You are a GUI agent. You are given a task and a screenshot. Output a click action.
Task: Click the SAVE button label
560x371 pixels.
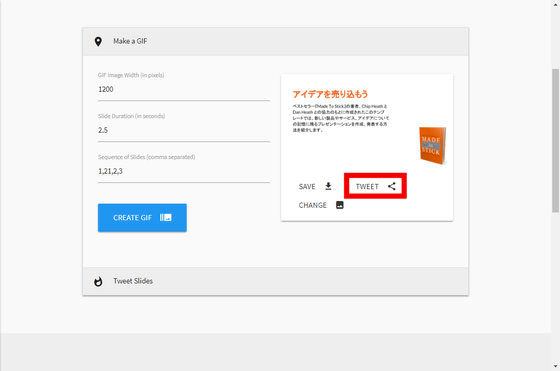click(x=307, y=187)
